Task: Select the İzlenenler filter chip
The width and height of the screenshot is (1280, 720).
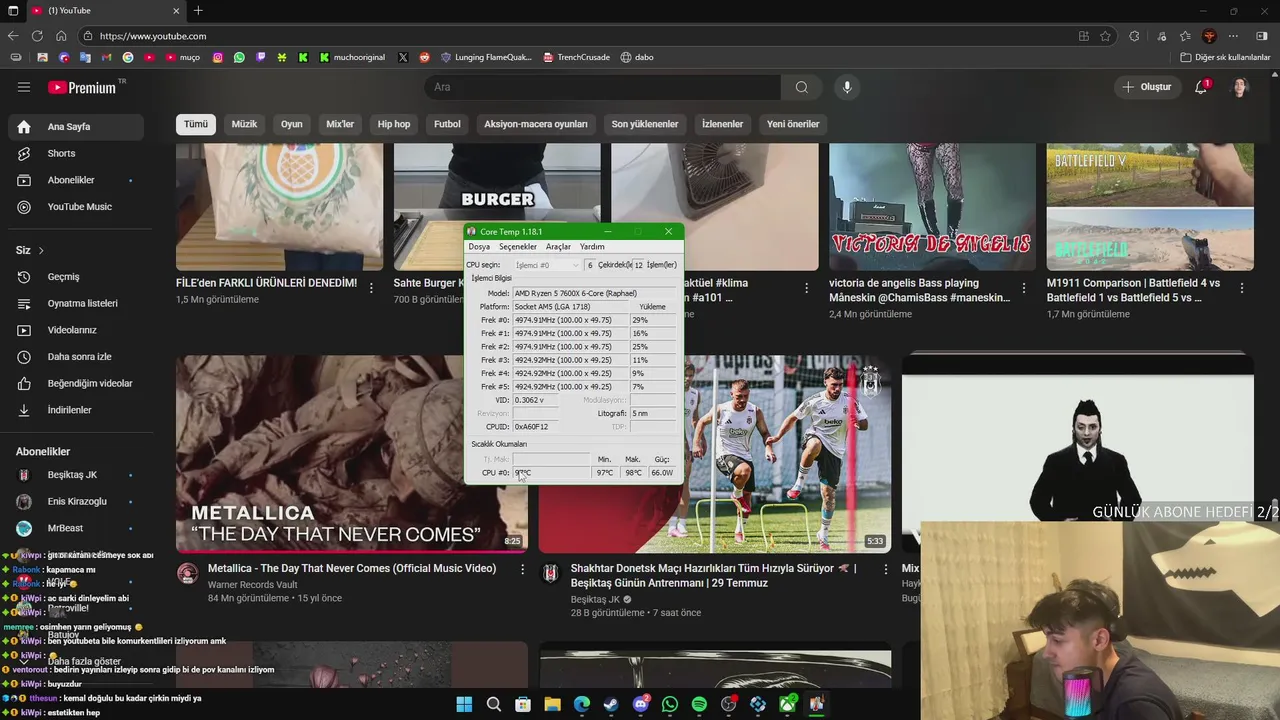Action: point(722,124)
